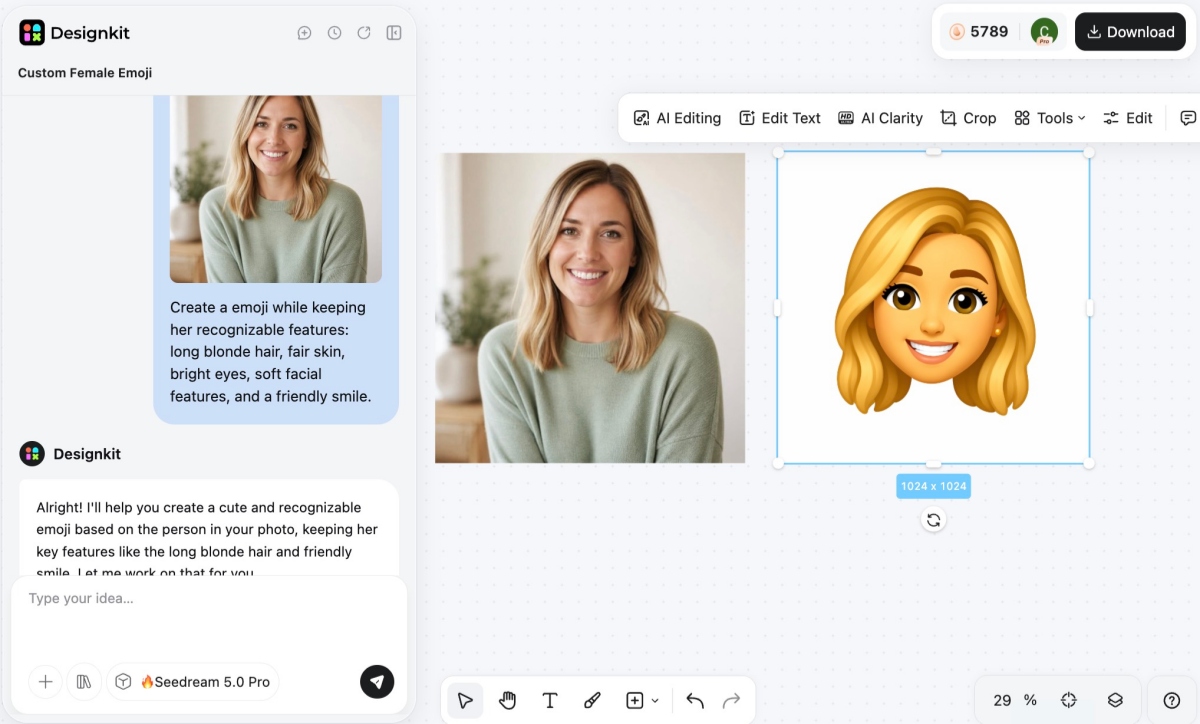Click the 29 % zoom level

[x=1015, y=700]
